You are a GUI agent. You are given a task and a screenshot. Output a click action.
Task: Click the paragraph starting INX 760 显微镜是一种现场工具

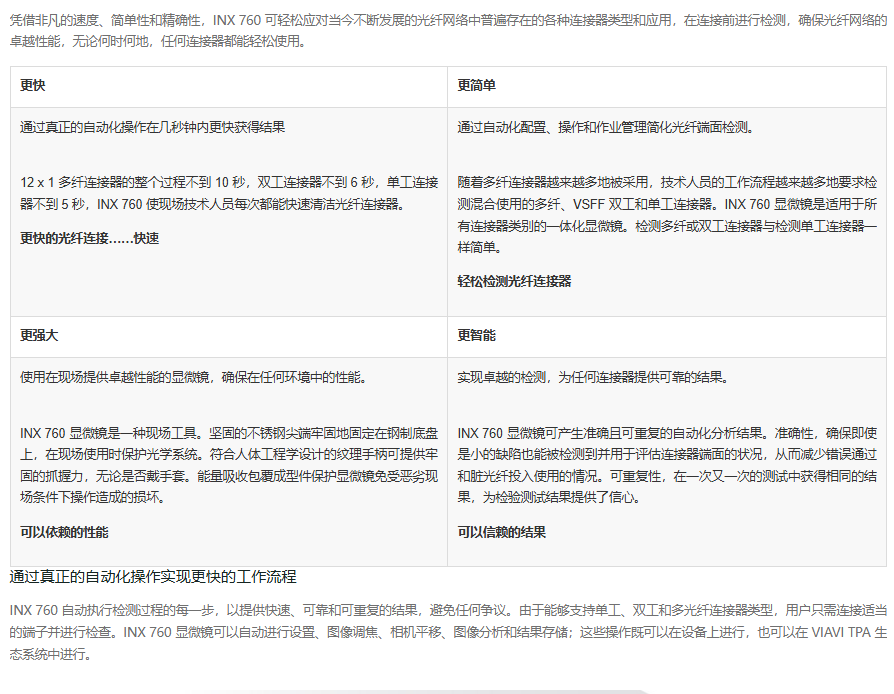[x=229, y=465]
